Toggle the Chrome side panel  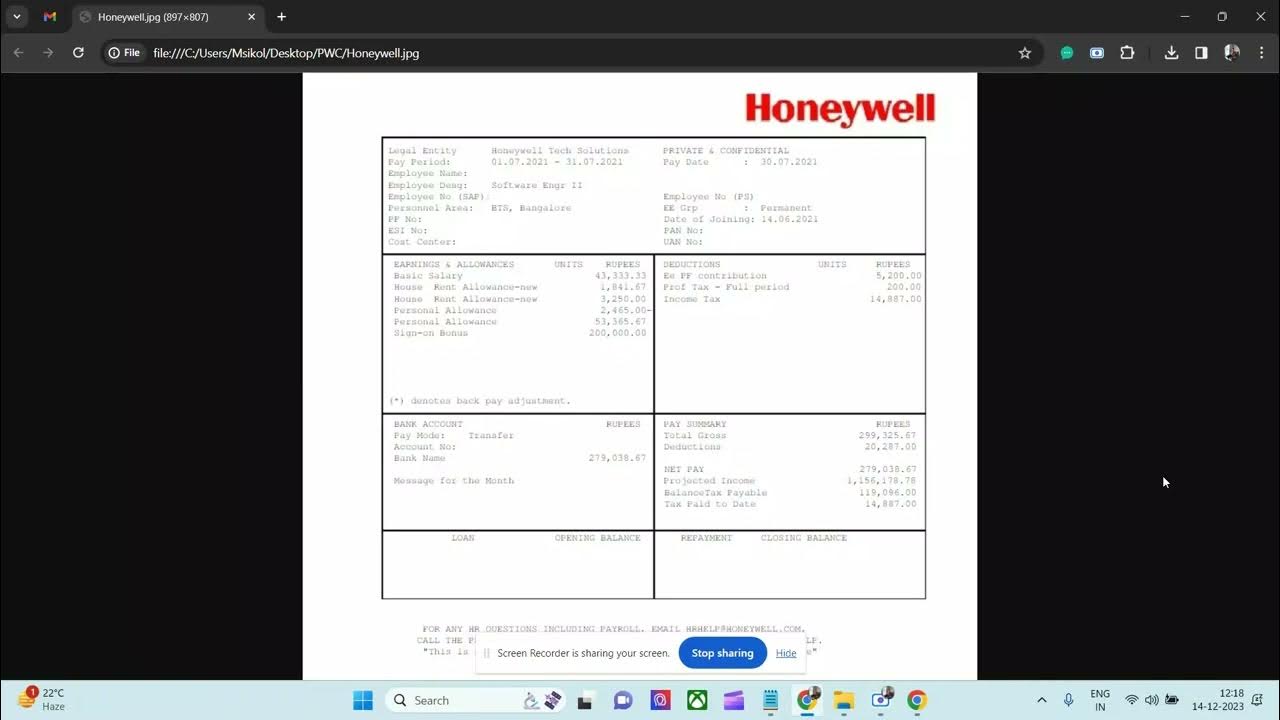pyautogui.click(x=1201, y=53)
